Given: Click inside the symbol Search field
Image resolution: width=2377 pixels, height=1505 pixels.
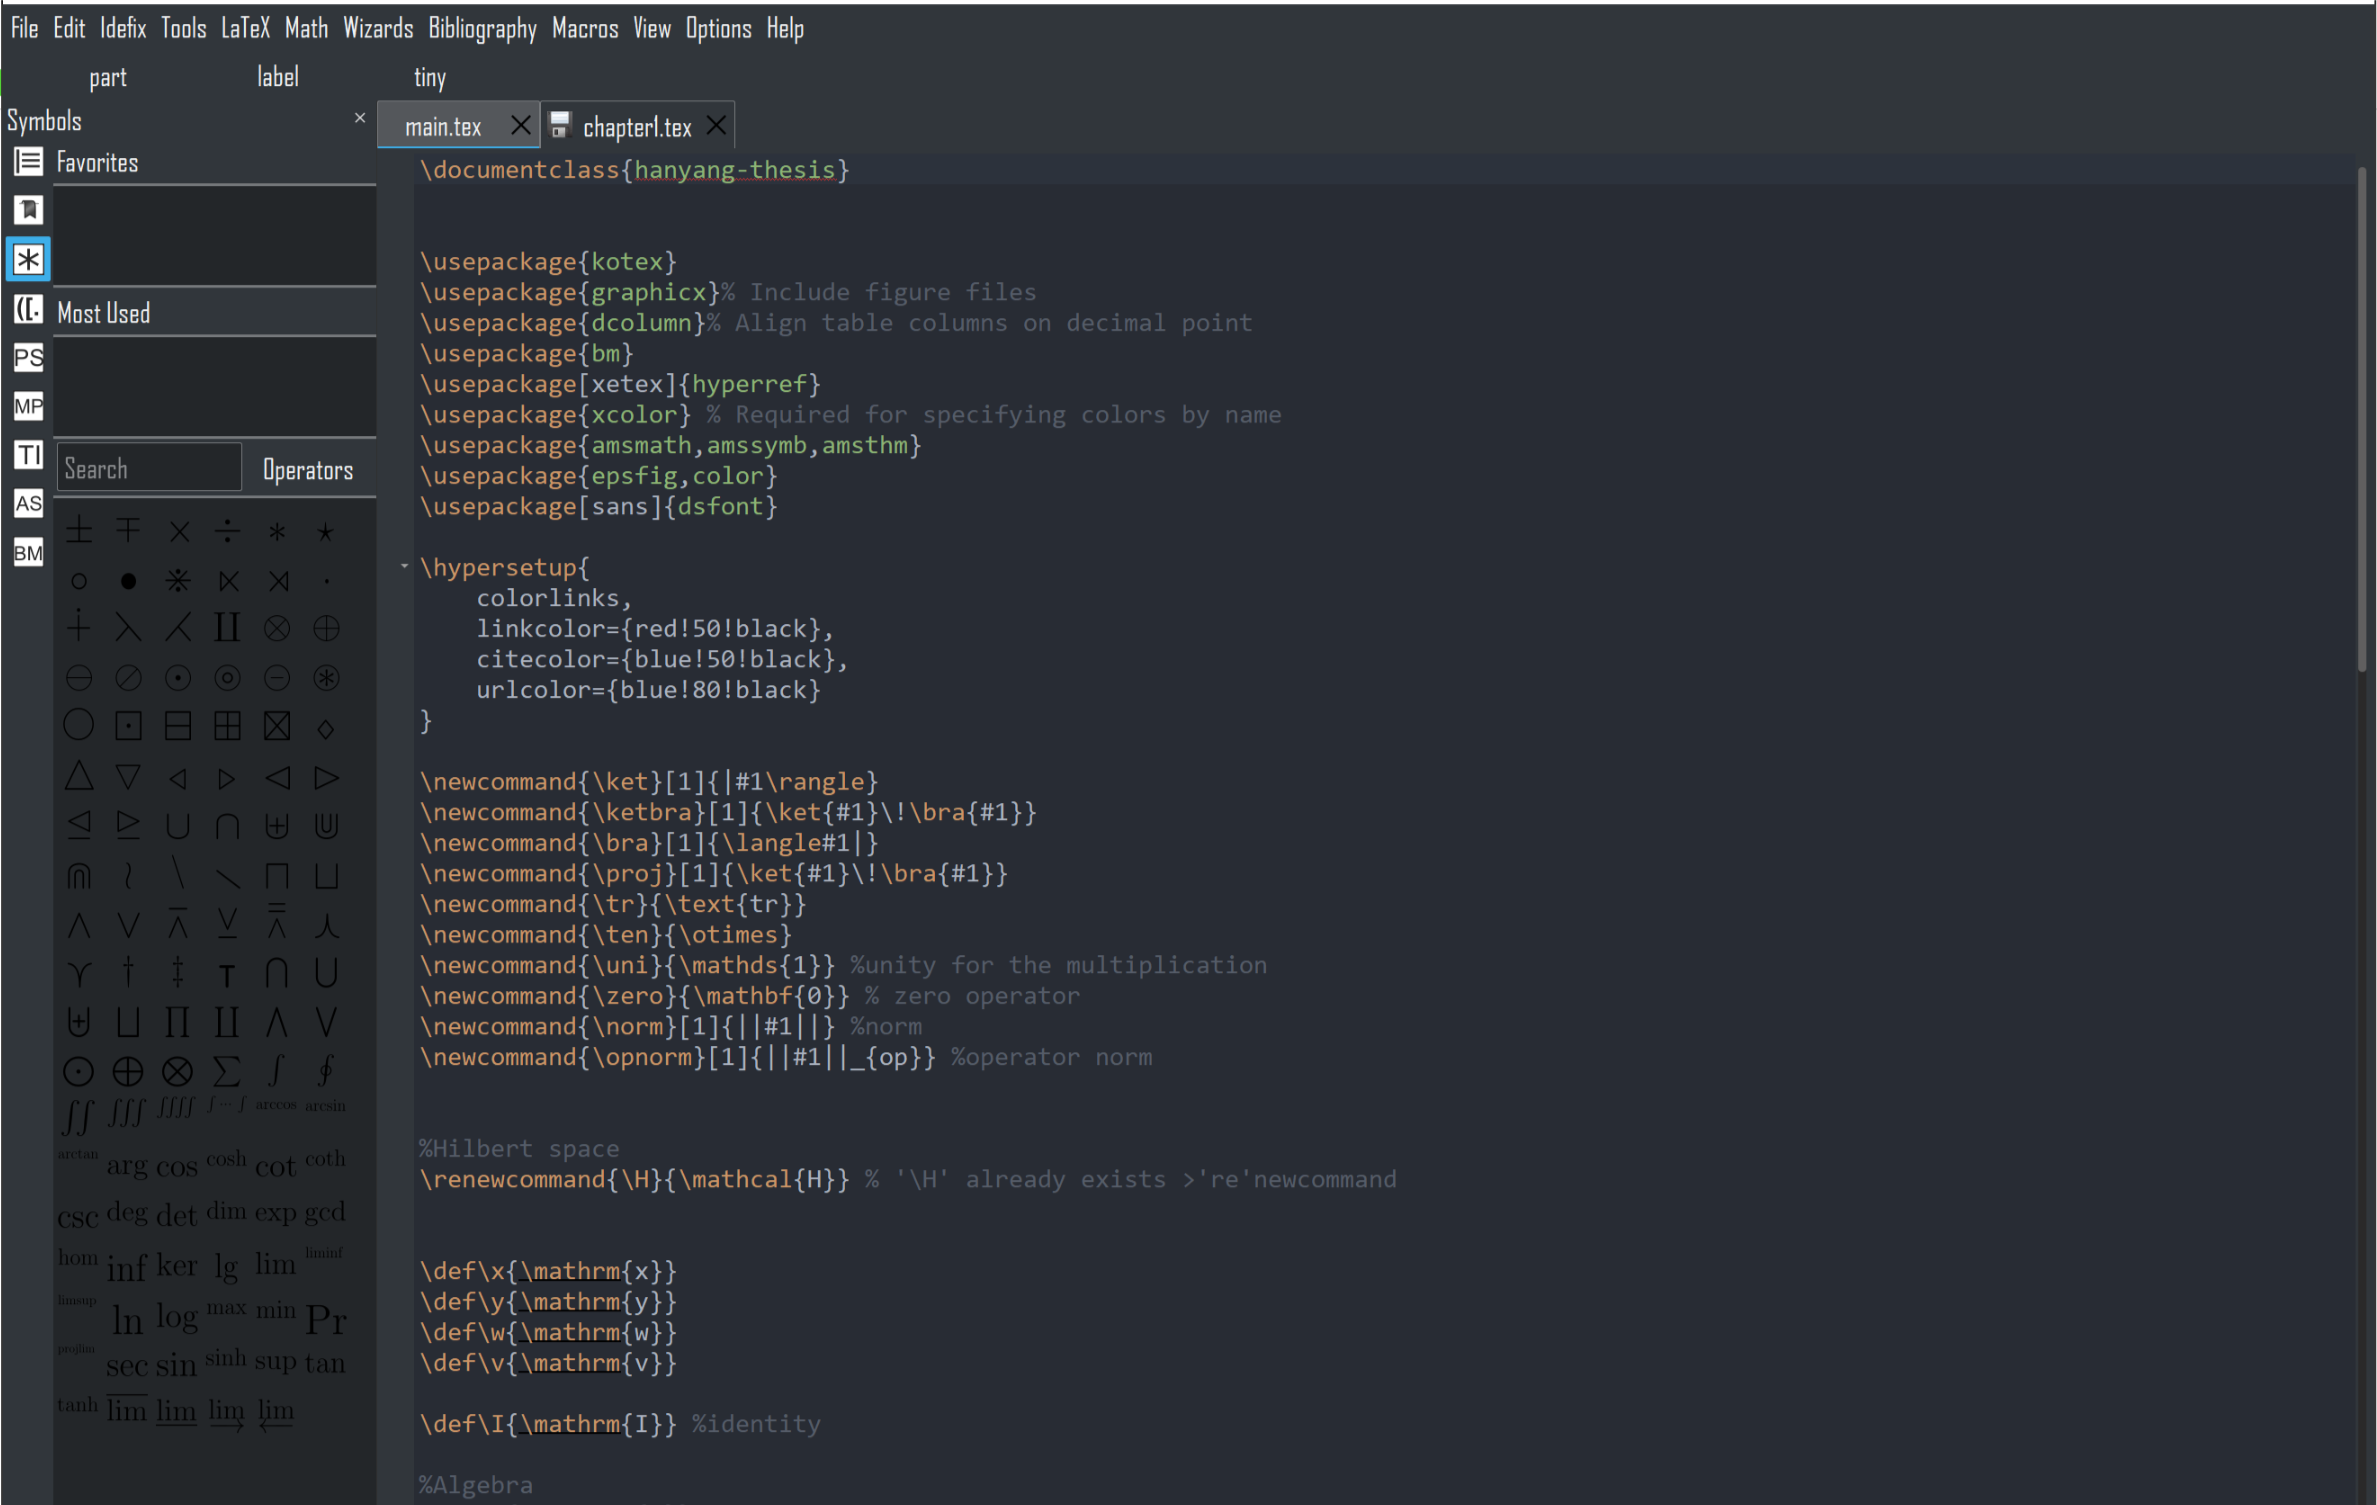Looking at the screenshot, I should pos(148,467).
